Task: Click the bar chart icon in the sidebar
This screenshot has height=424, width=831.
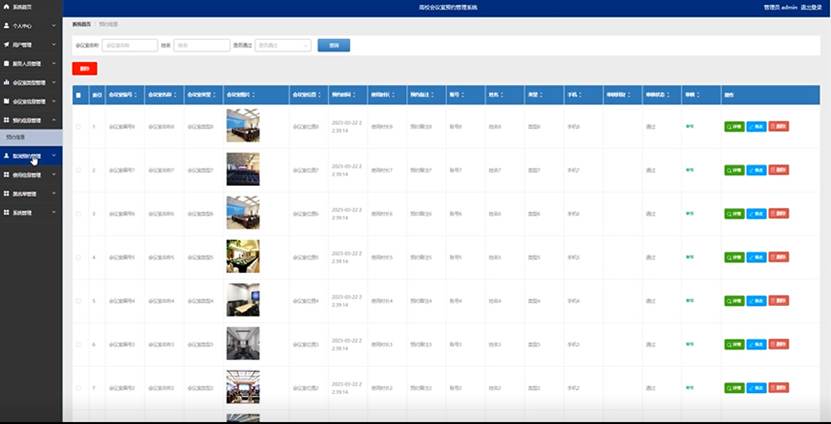Action: click(x=6, y=82)
